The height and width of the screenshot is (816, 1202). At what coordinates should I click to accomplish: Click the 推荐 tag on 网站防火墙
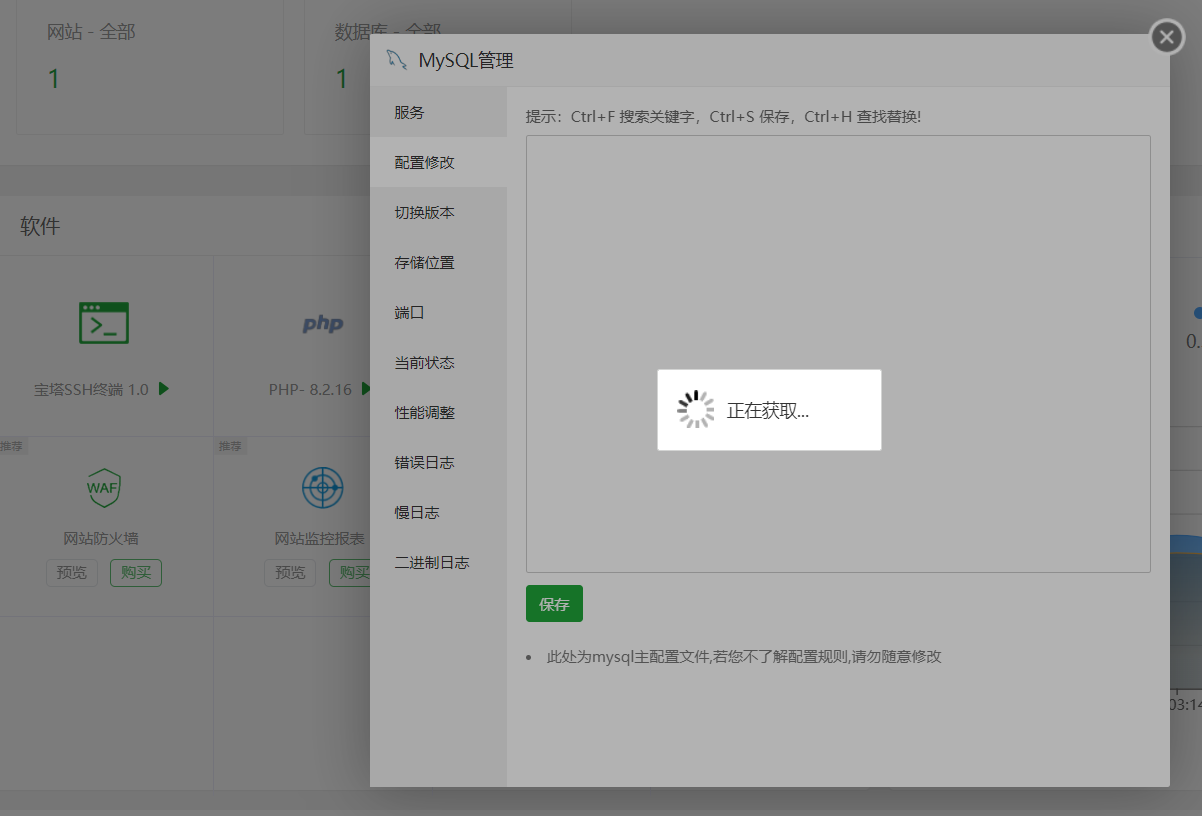(x=12, y=446)
